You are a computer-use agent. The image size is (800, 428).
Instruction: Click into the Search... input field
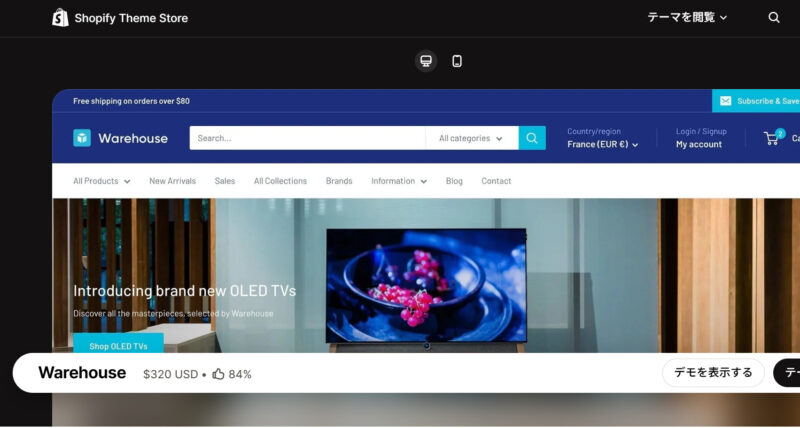coord(307,138)
